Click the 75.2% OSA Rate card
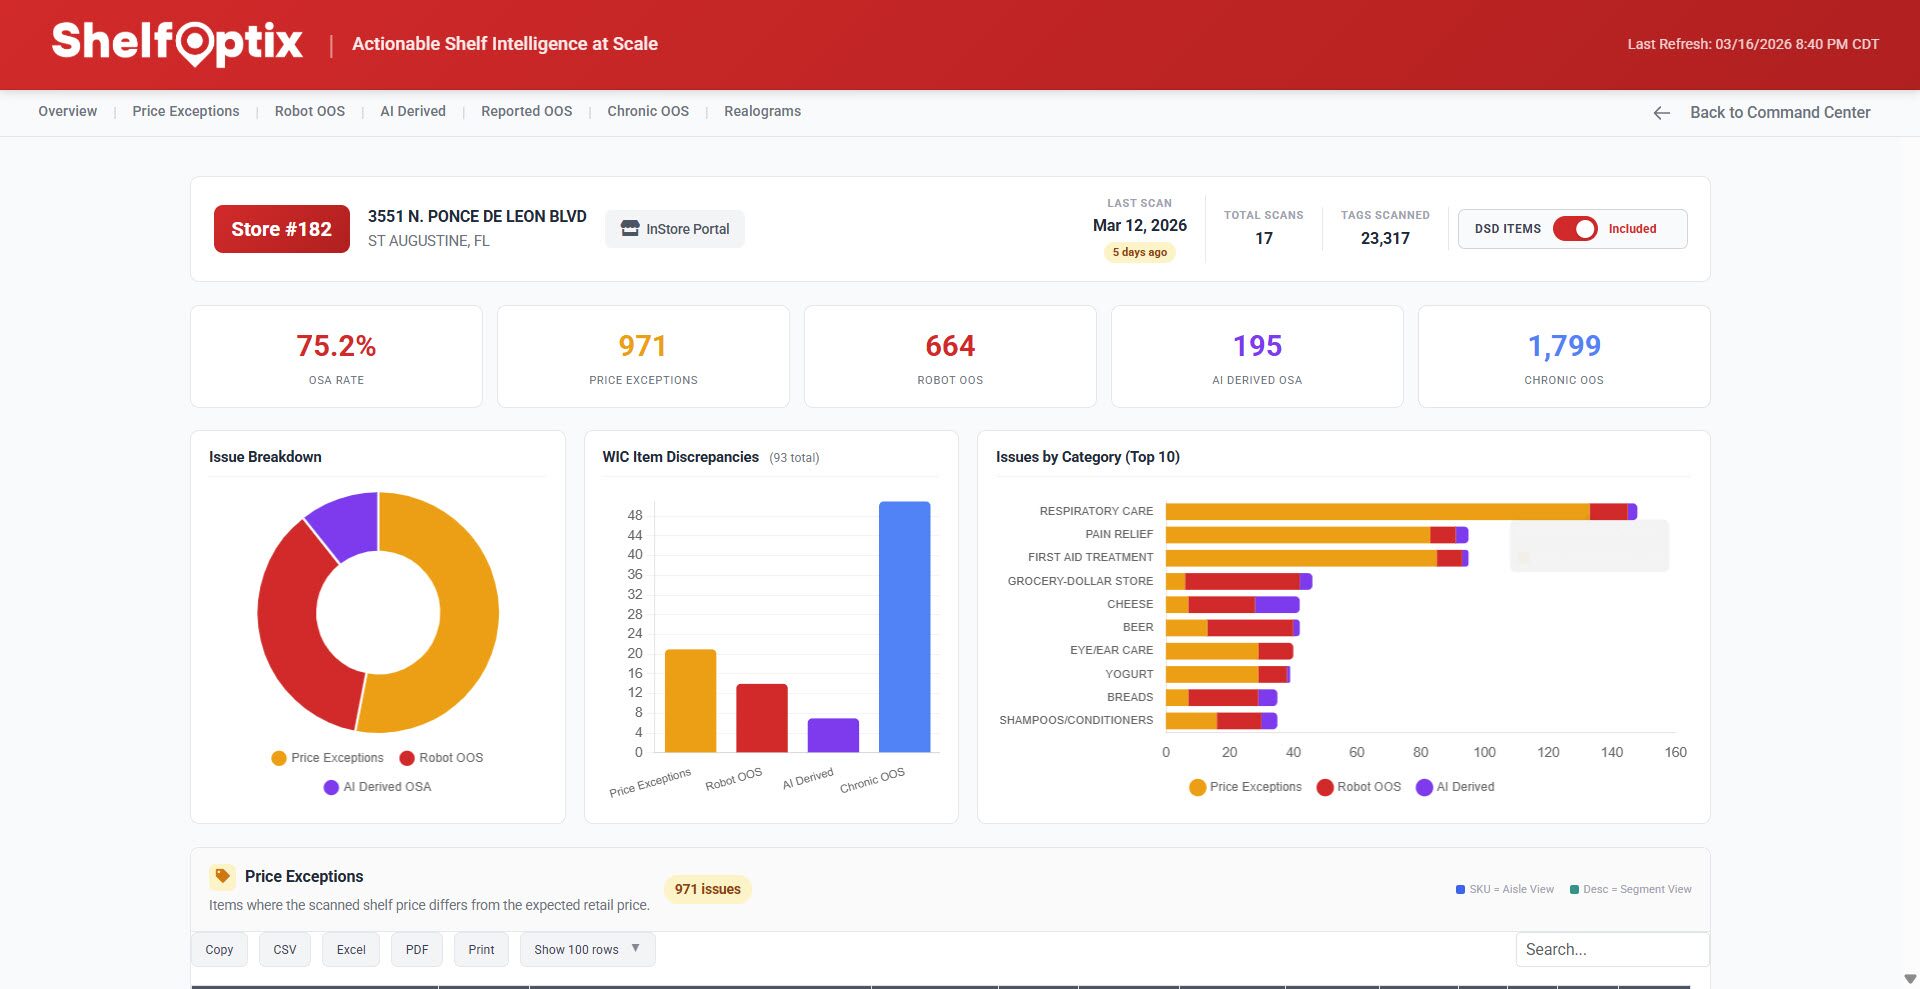The width and height of the screenshot is (1920, 989). coord(336,357)
